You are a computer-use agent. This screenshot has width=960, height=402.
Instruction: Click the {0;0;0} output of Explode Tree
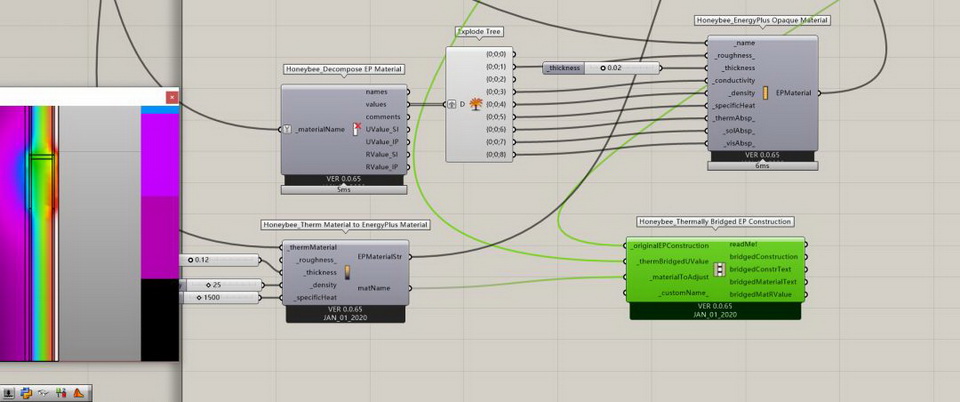point(495,54)
